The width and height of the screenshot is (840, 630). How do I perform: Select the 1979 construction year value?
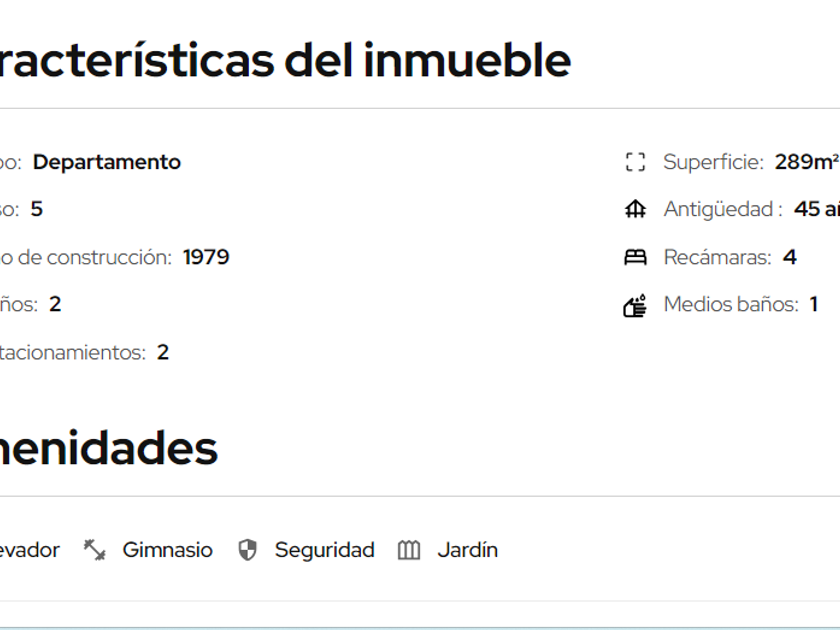coord(206,257)
